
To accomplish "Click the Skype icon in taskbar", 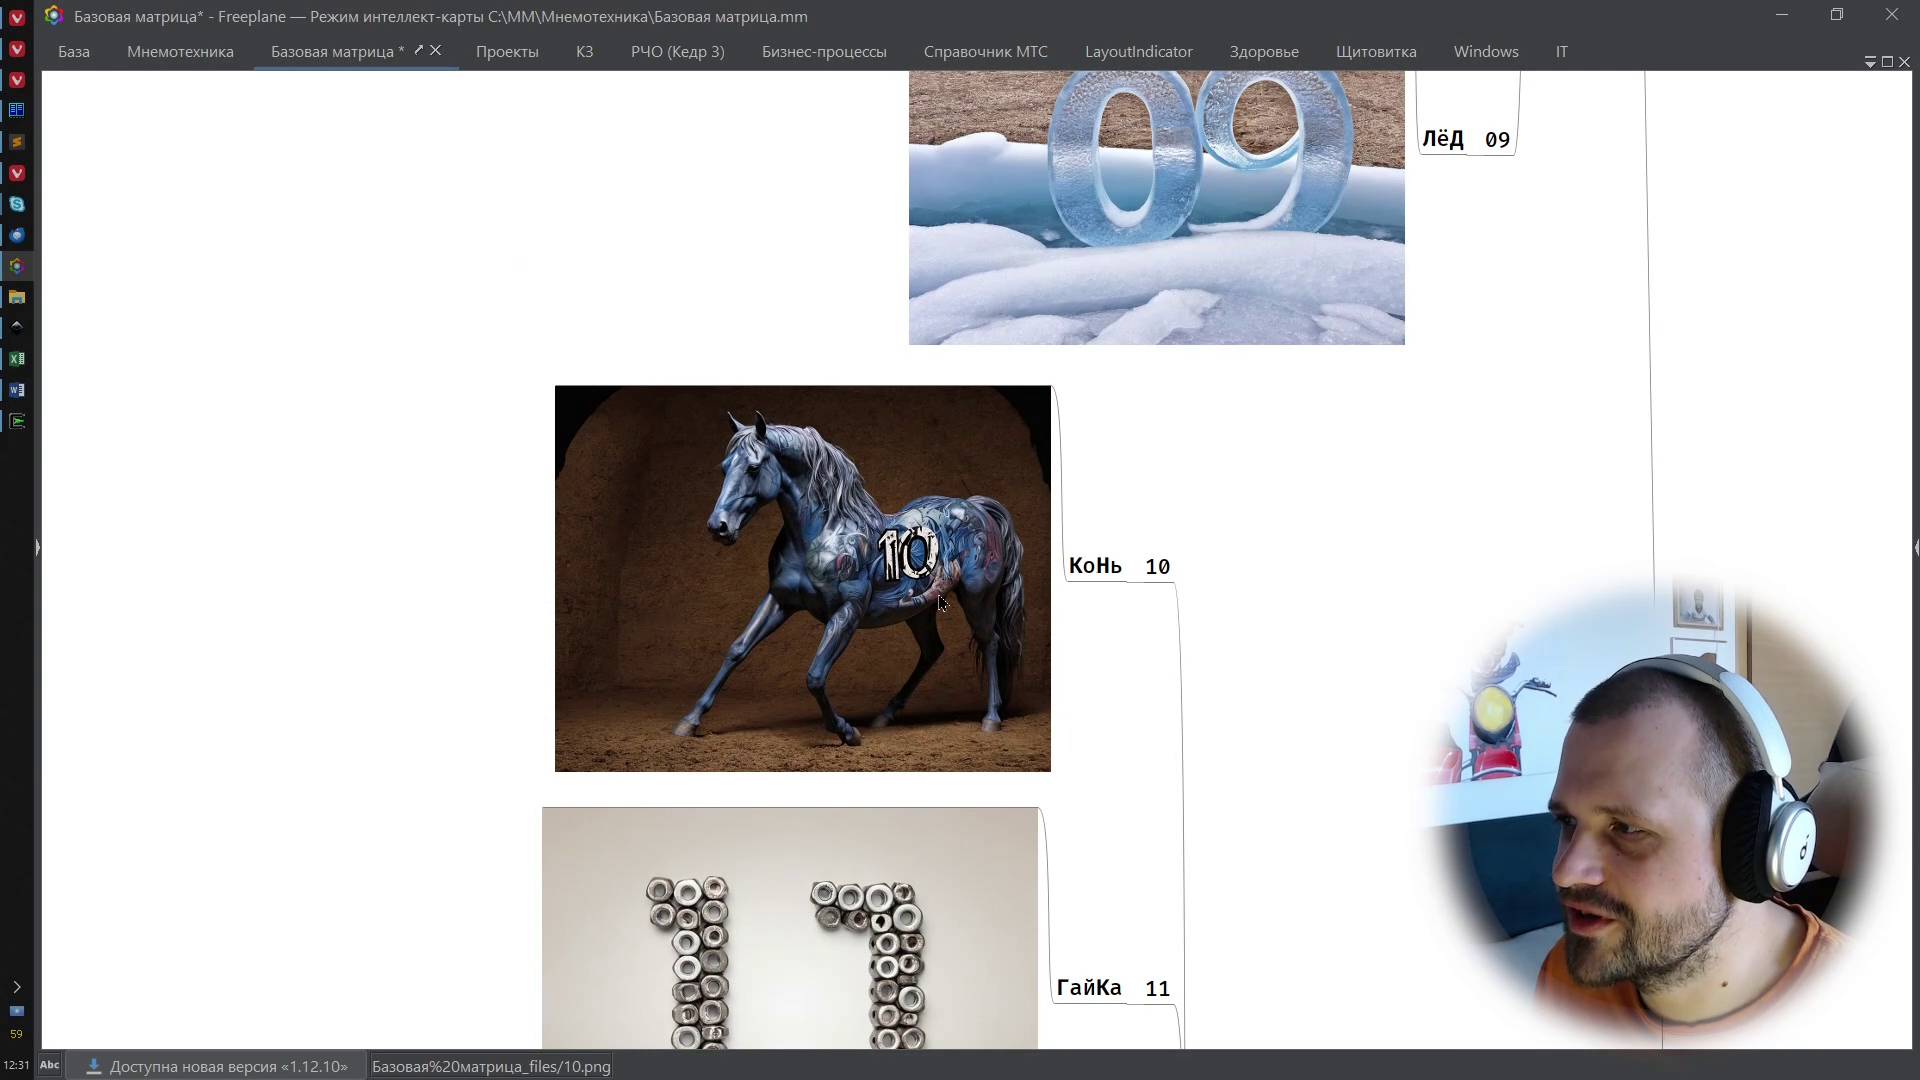I will (x=16, y=204).
